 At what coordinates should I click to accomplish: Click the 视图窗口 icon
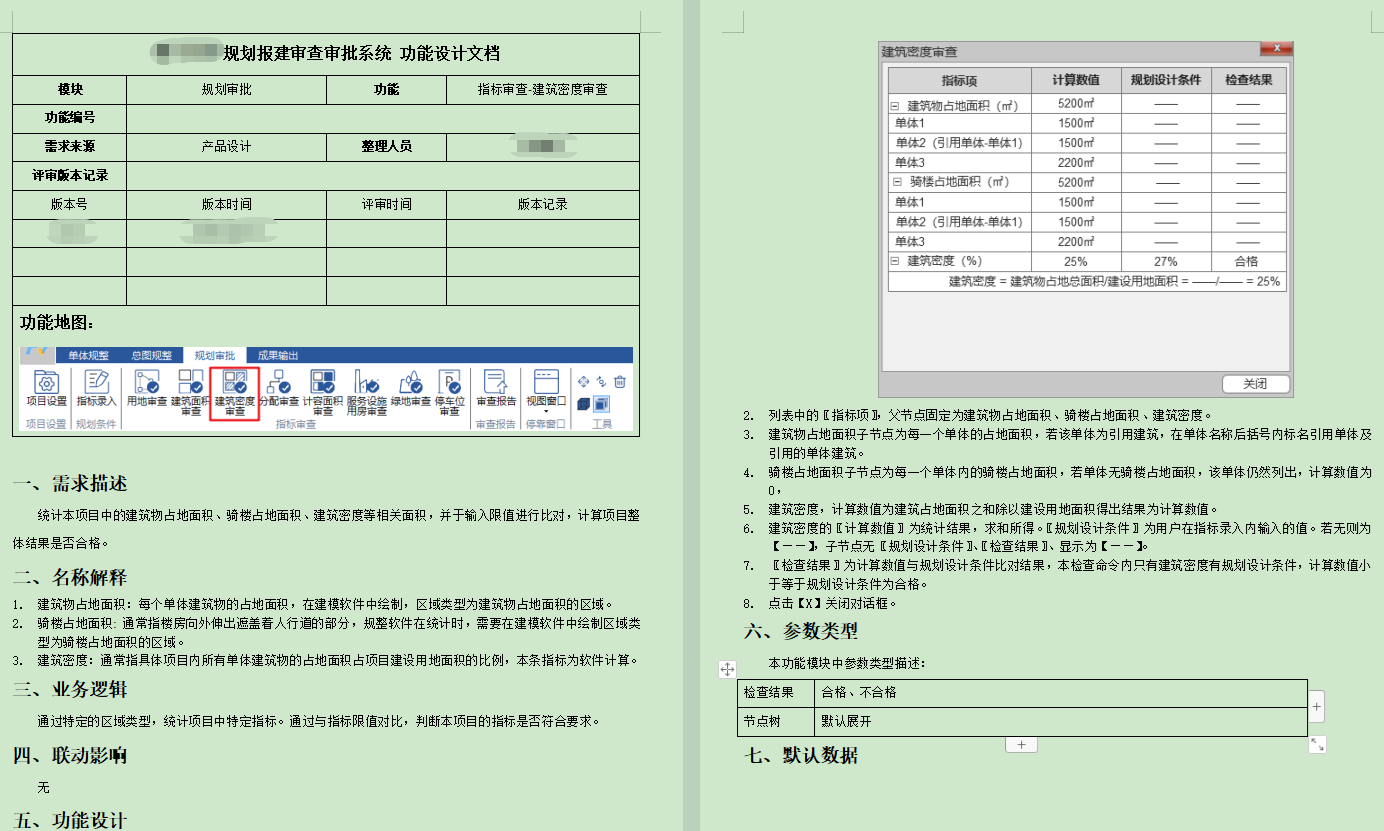(545, 381)
